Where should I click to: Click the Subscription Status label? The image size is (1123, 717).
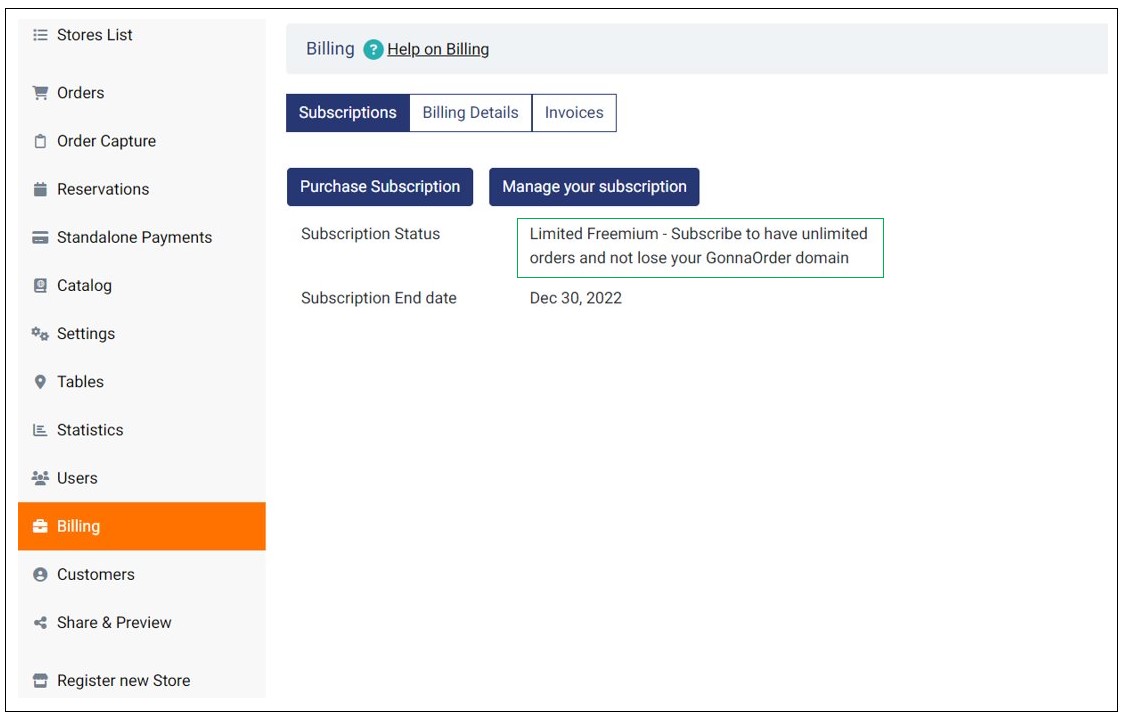click(x=370, y=234)
